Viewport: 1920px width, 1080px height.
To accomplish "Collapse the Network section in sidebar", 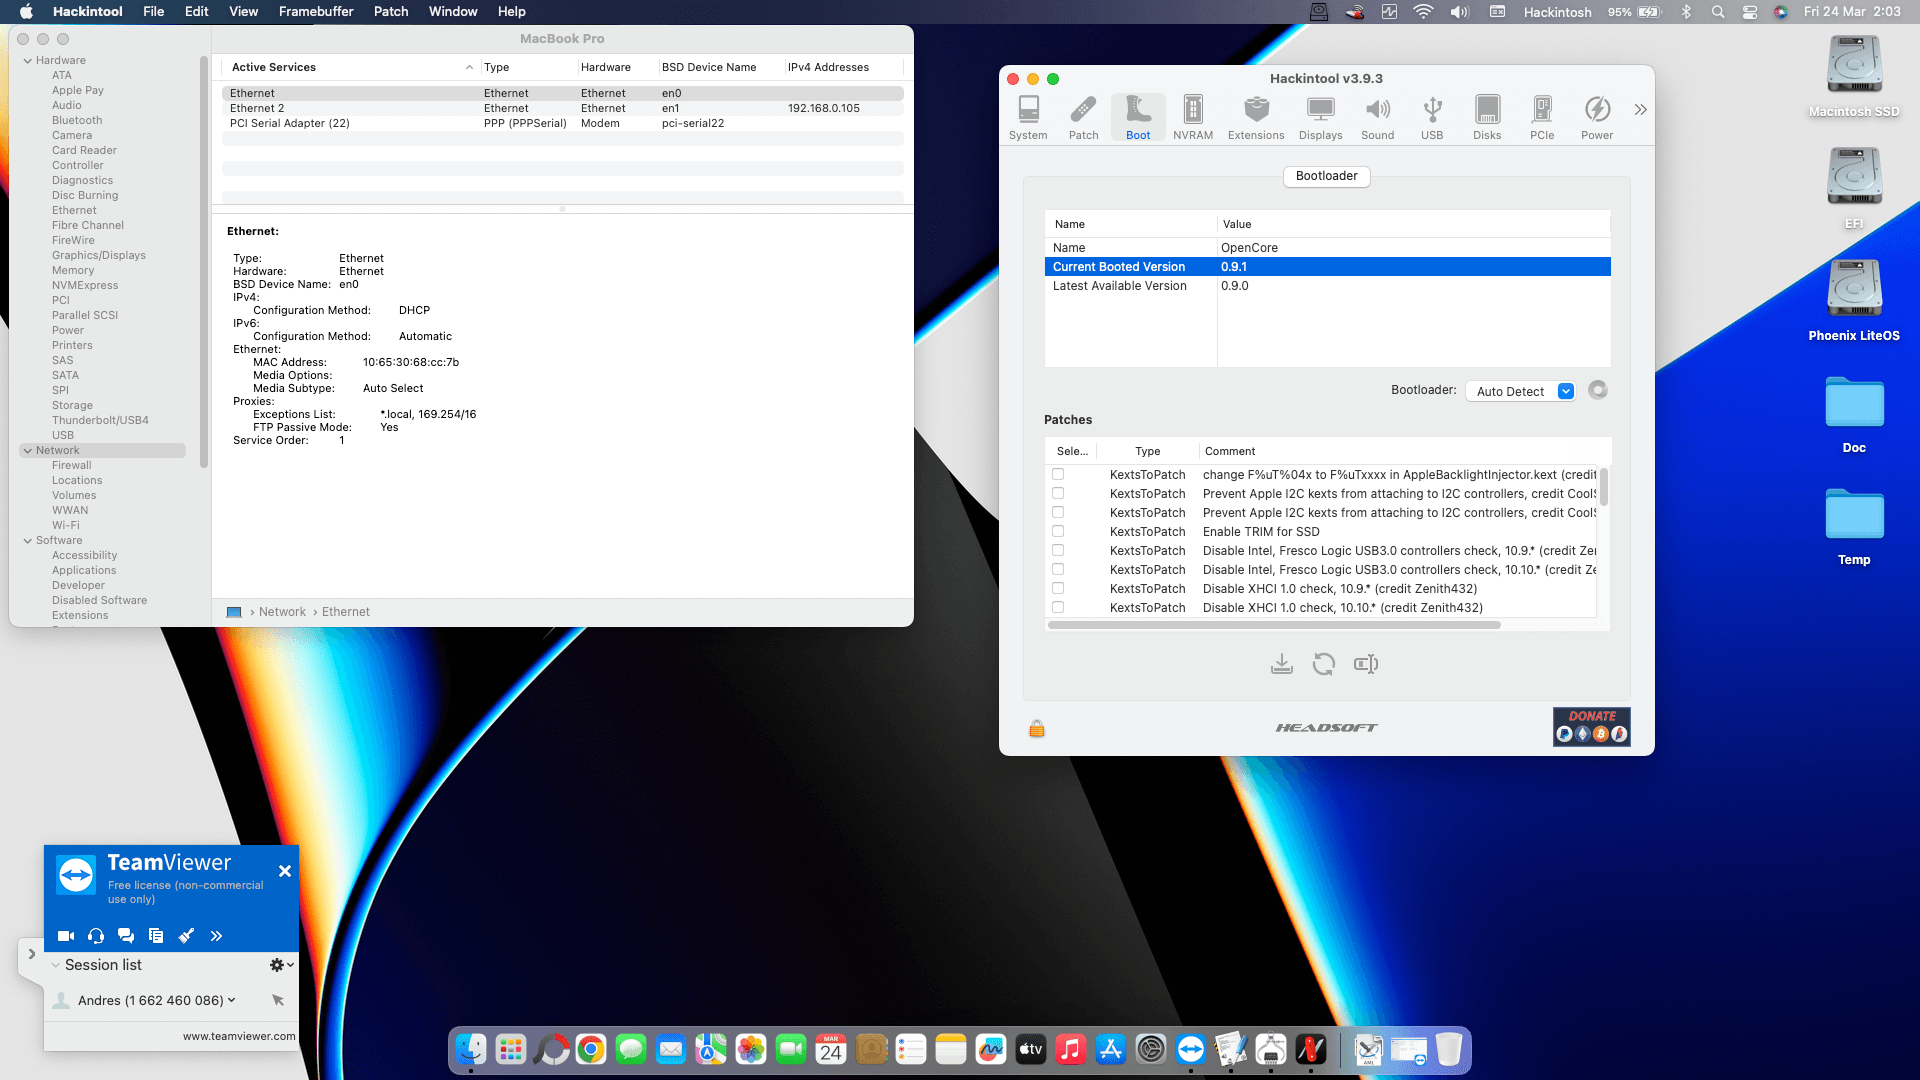I will point(27,451).
